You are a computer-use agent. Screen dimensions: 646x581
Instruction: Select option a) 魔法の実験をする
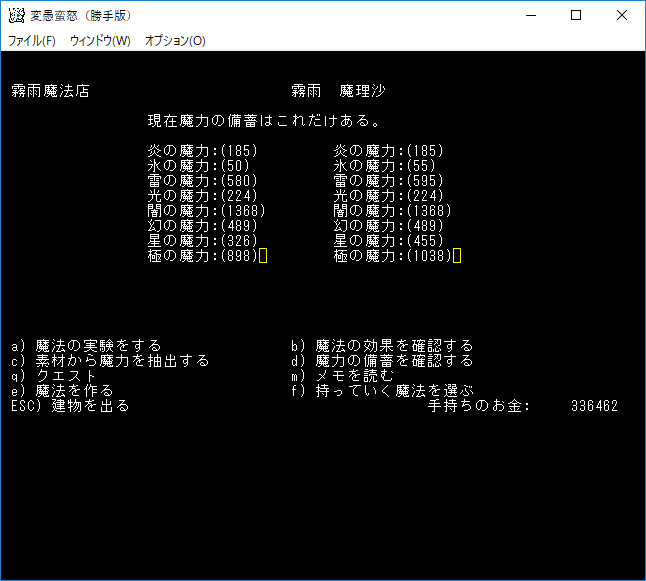click(x=86, y=345)
